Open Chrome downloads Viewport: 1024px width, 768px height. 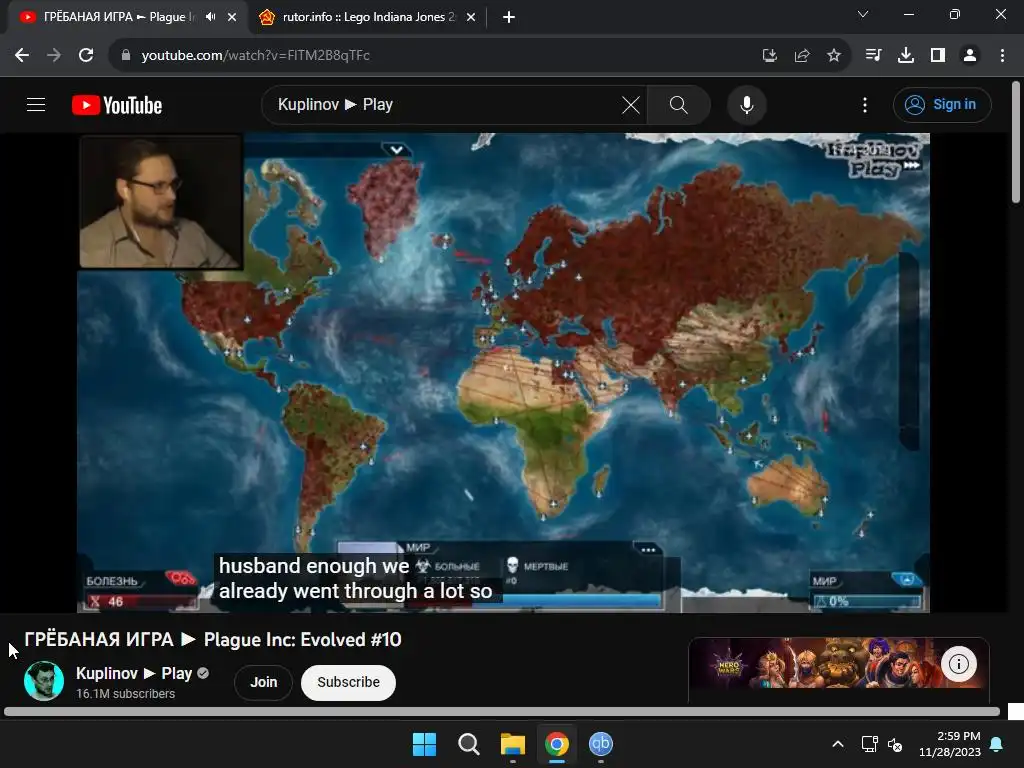[x=905, y=56]
